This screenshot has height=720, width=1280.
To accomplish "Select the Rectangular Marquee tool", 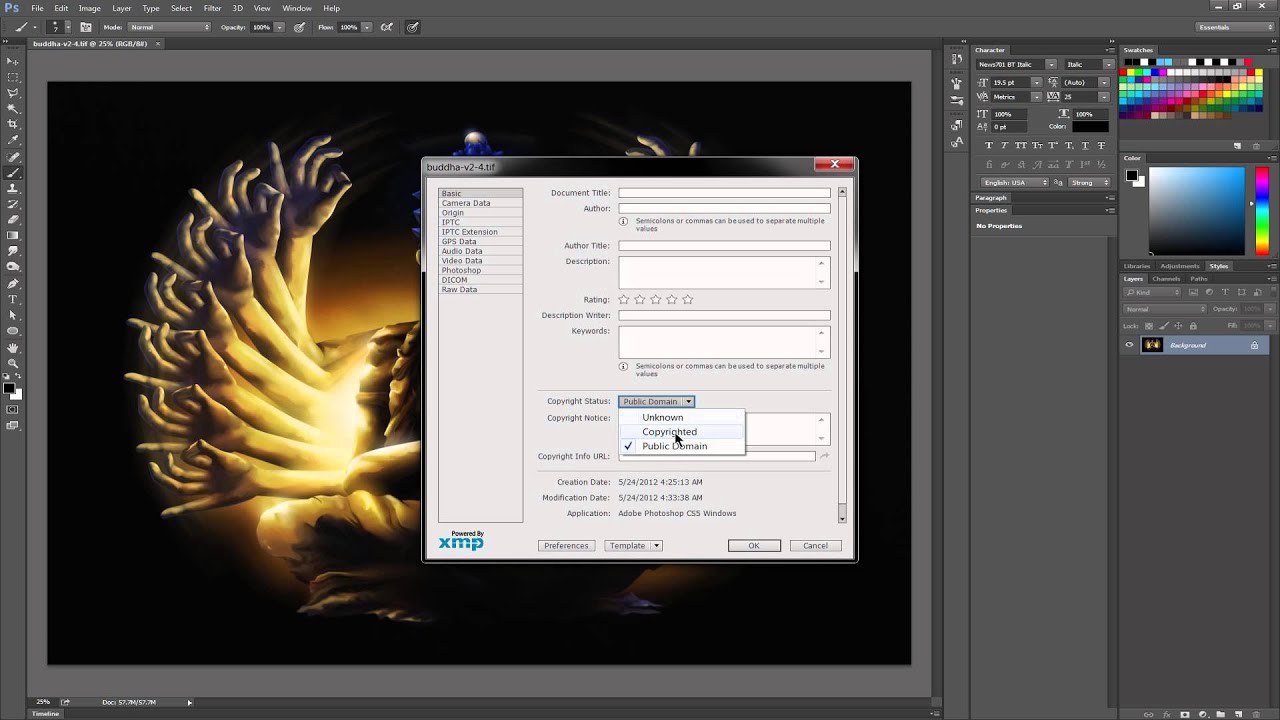I will [13, 77].
